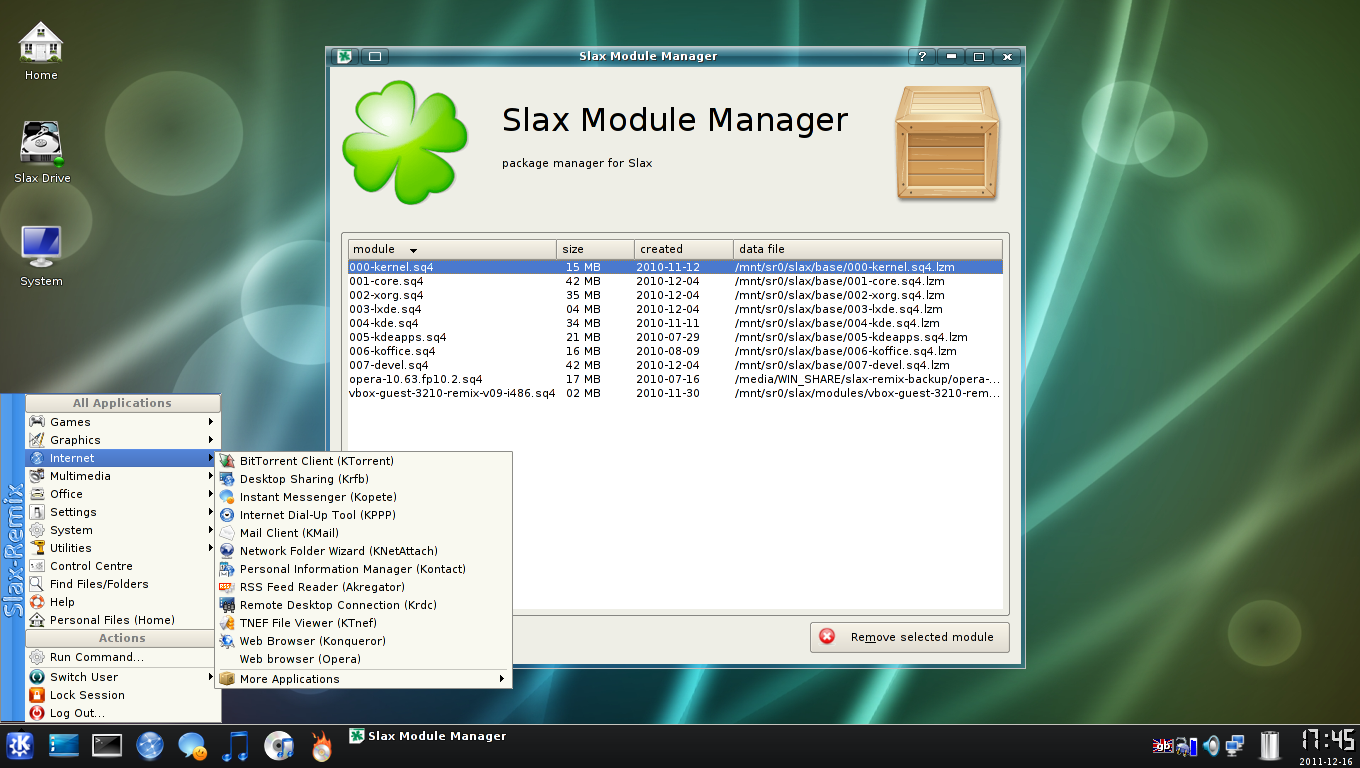This screenshot has height=768, width=1360.
Task: Launch TNEF File Viewer (KTnef)
Action: coord(364,623)
